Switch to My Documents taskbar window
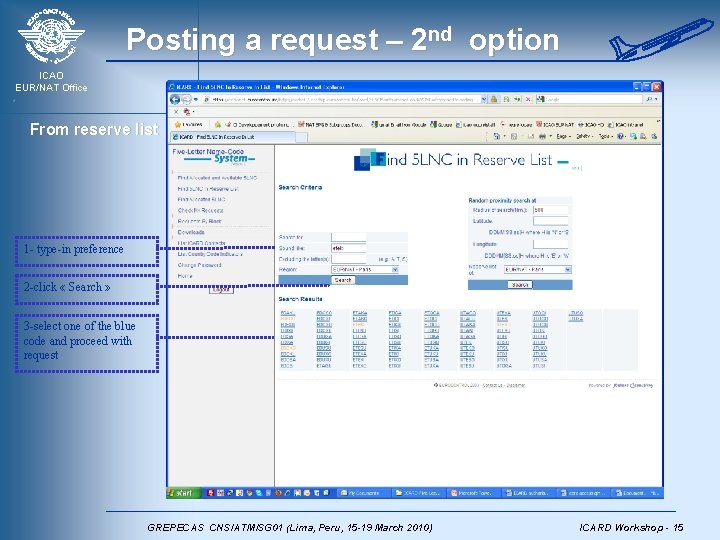Image resolution: width=720 pixels, height=540 pixels. (364, 493)
